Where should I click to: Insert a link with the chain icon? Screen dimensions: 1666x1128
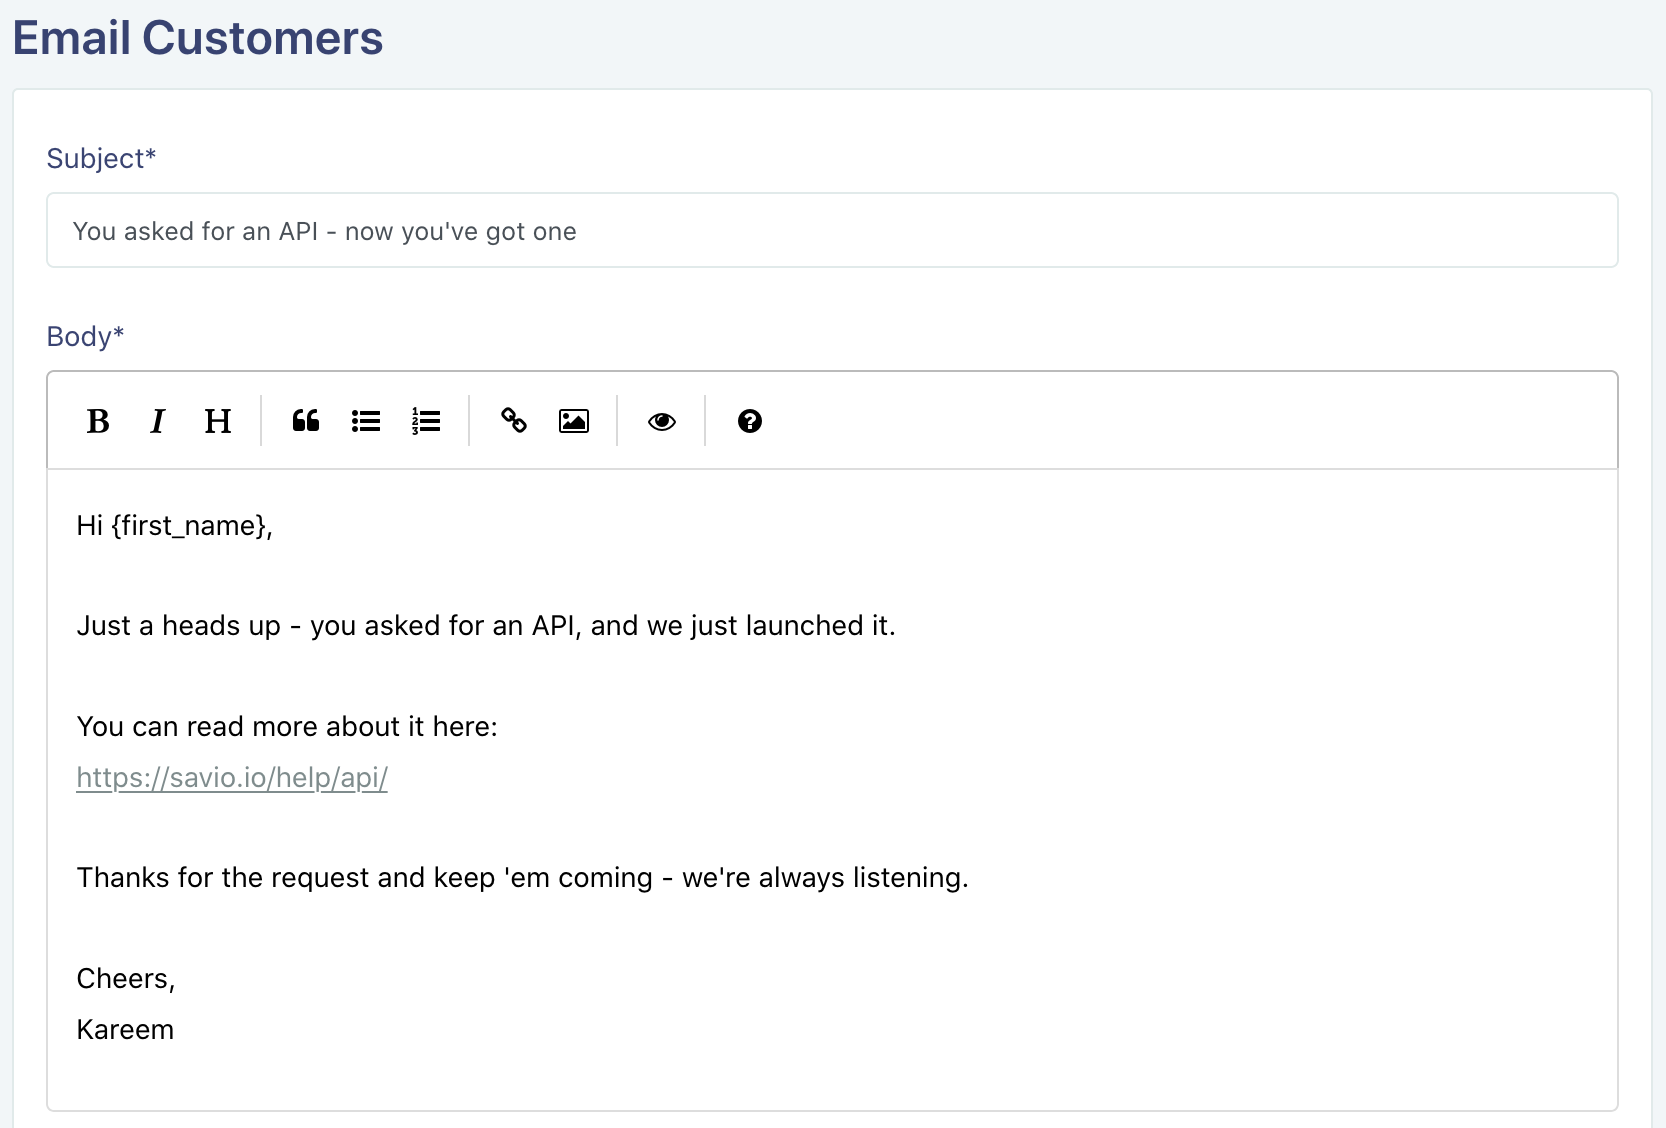[x=514, y=421]
